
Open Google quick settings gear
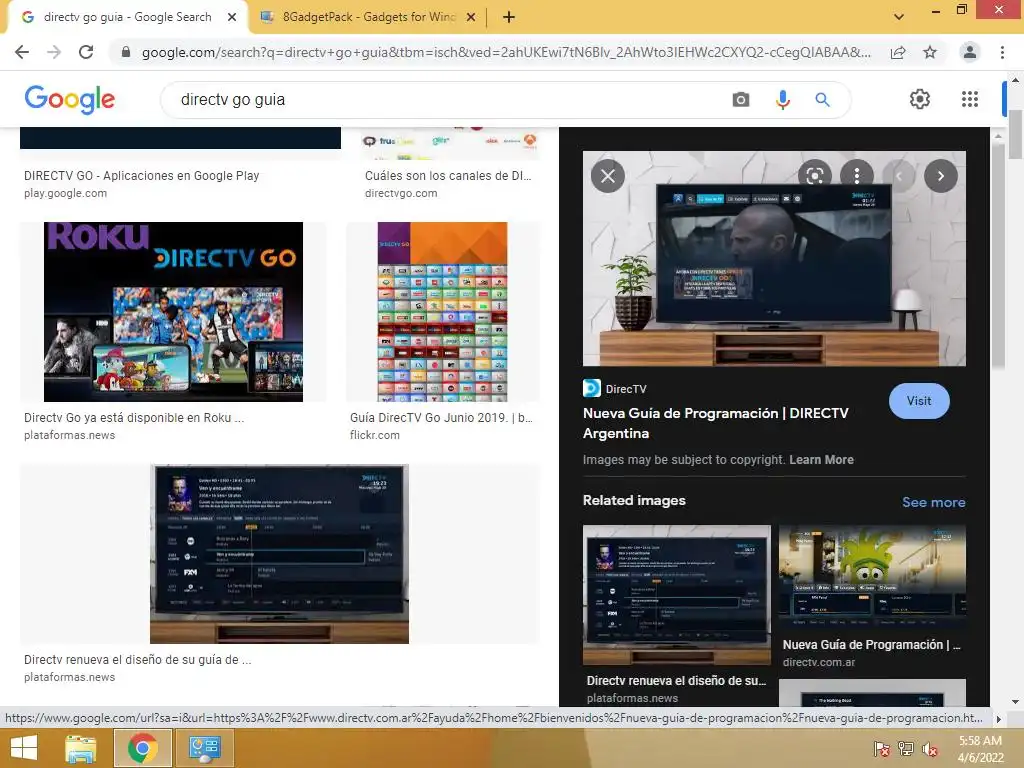(x=920, y=99)
